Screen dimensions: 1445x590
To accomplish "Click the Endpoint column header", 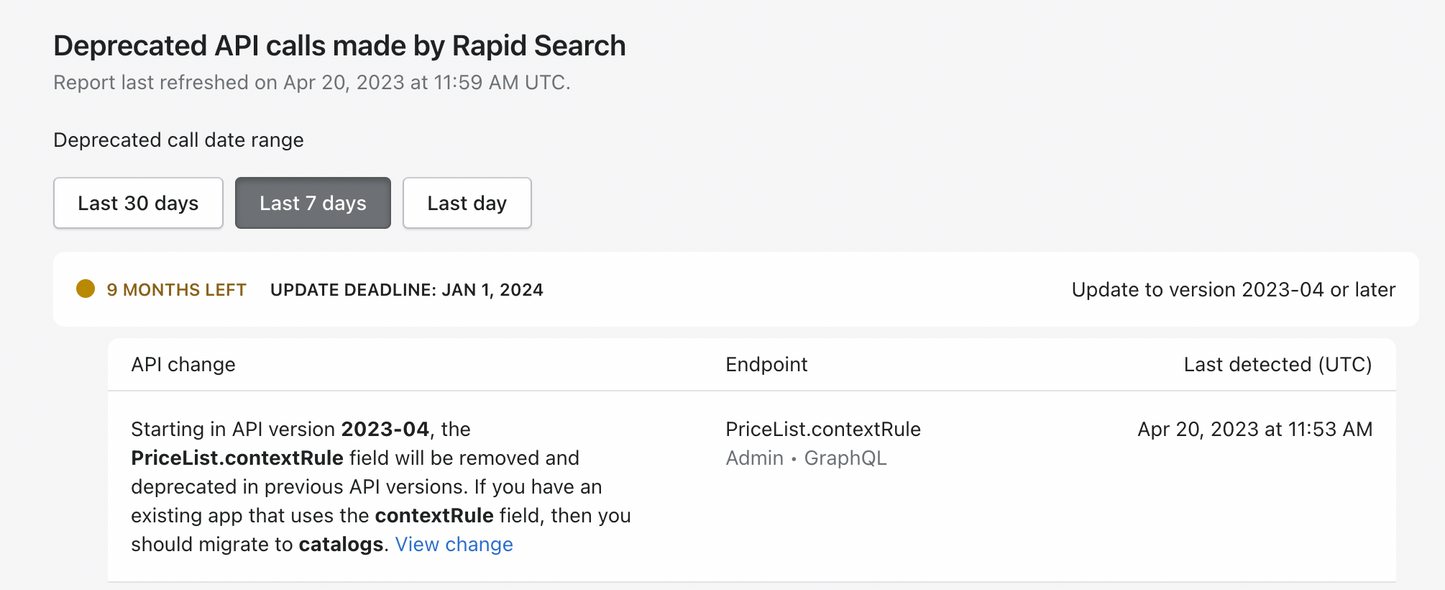I will (x=766, y=364).
